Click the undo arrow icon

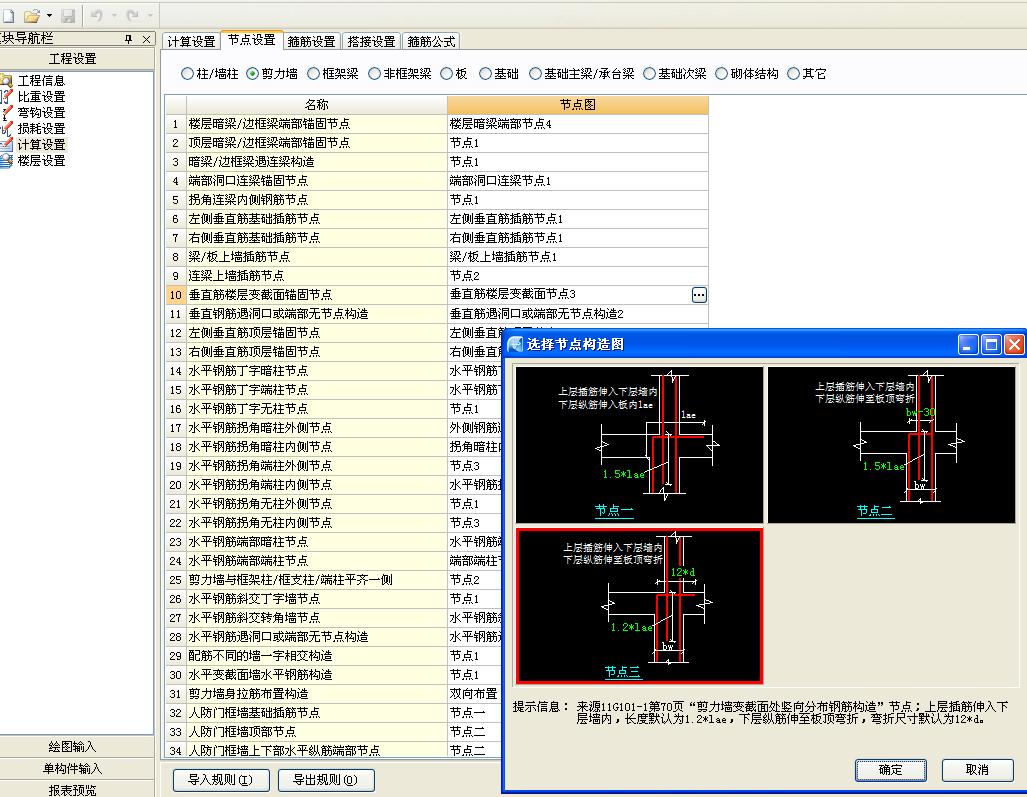97,14
